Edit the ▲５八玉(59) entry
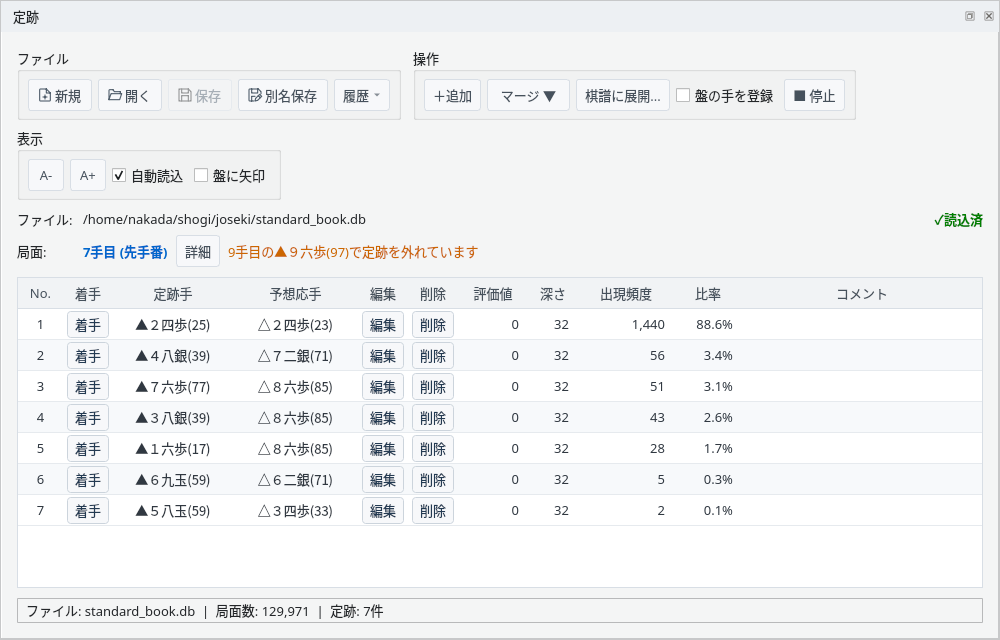The image size is (1000, 640). pyautogui.click(x=383, y=511)
